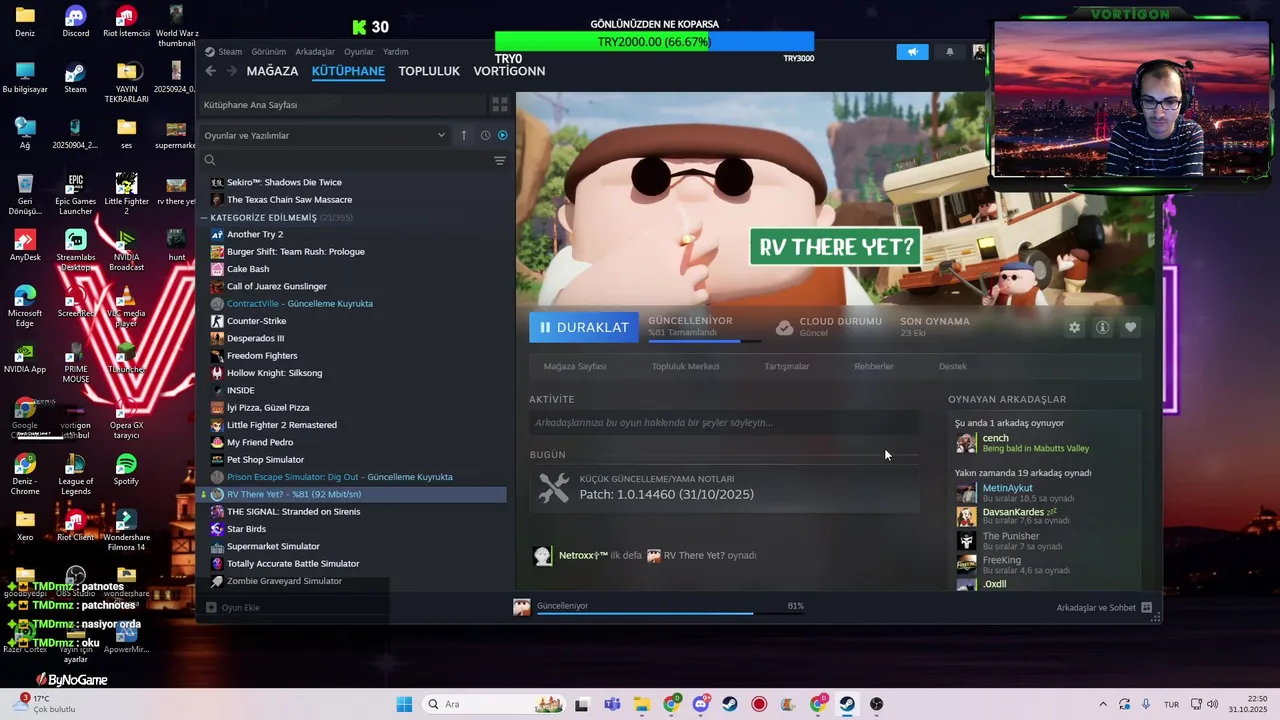Open the Yardım menu
1280x720 pixels.
coord(396,52)
